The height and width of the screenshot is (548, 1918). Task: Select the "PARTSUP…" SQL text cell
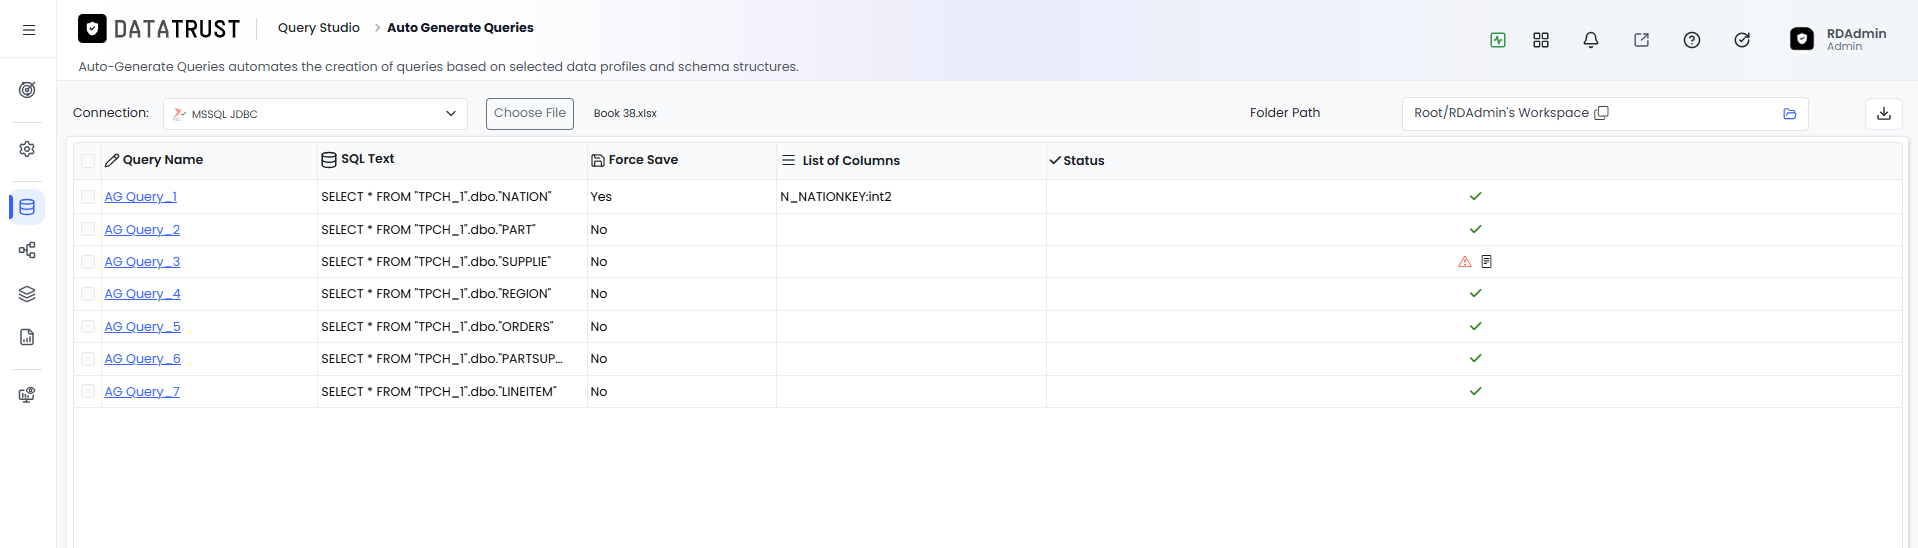pos(452,359)
